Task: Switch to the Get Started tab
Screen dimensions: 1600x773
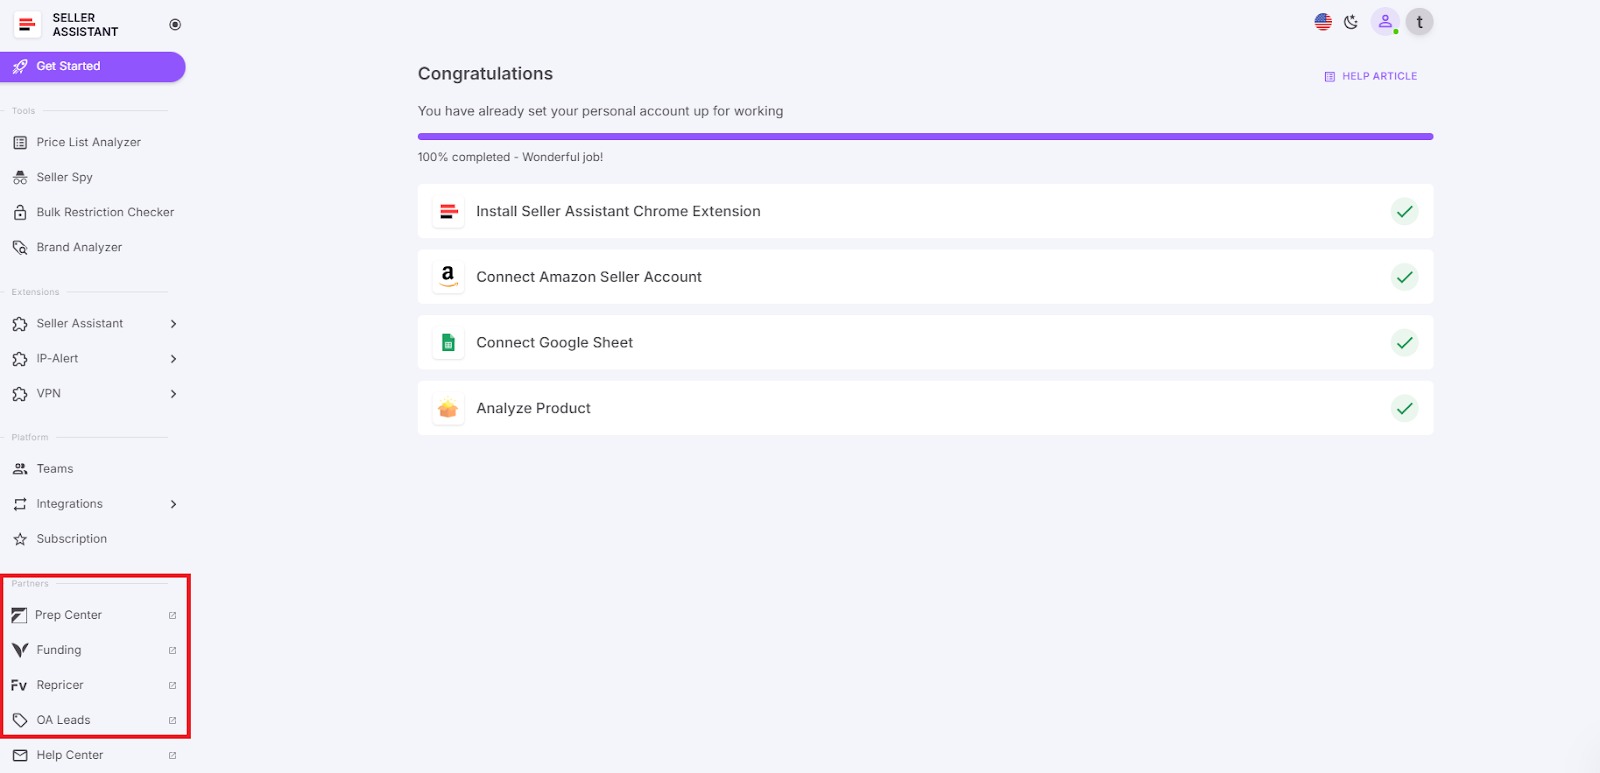Action: coord(66,66)
